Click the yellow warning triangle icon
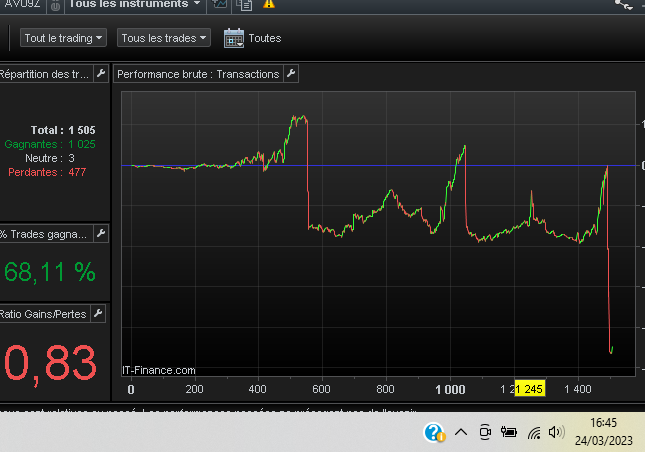The height and width of the screenshot is (452, 645). click(269, 4)
